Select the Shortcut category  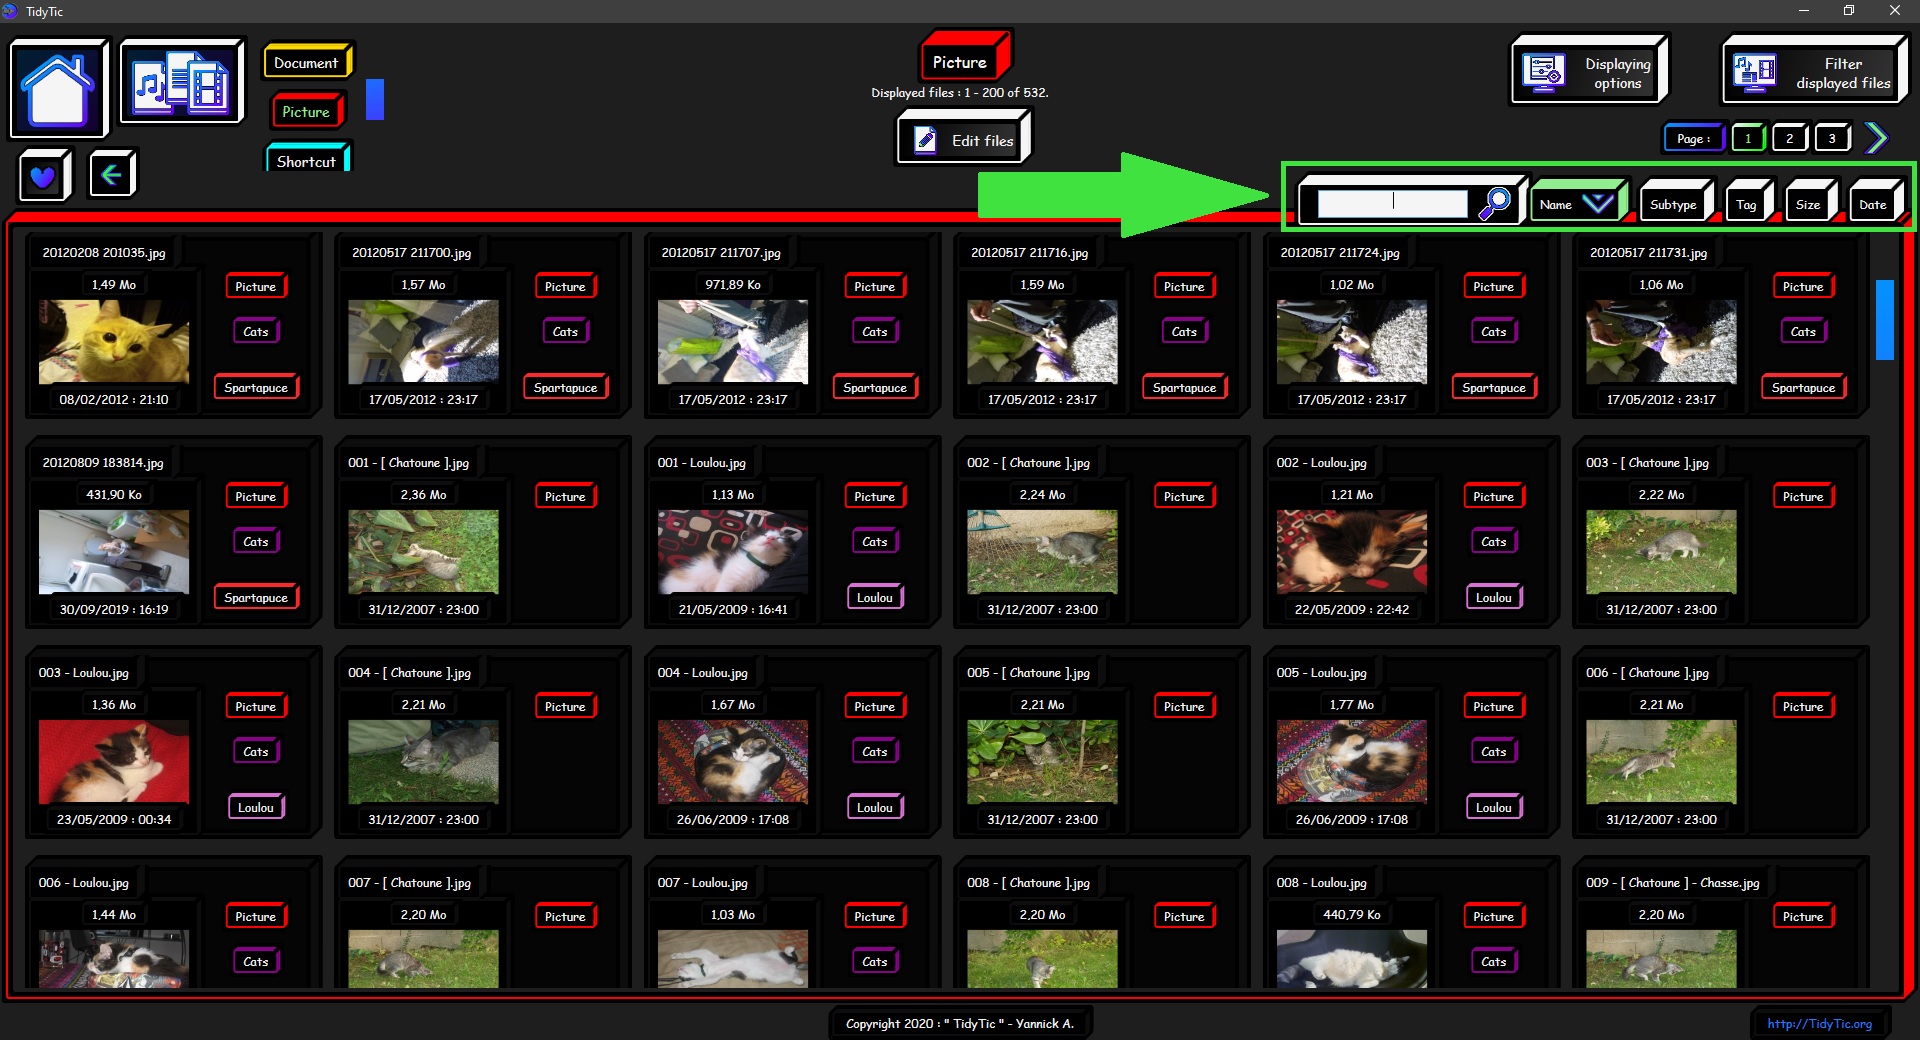[306, 160]
